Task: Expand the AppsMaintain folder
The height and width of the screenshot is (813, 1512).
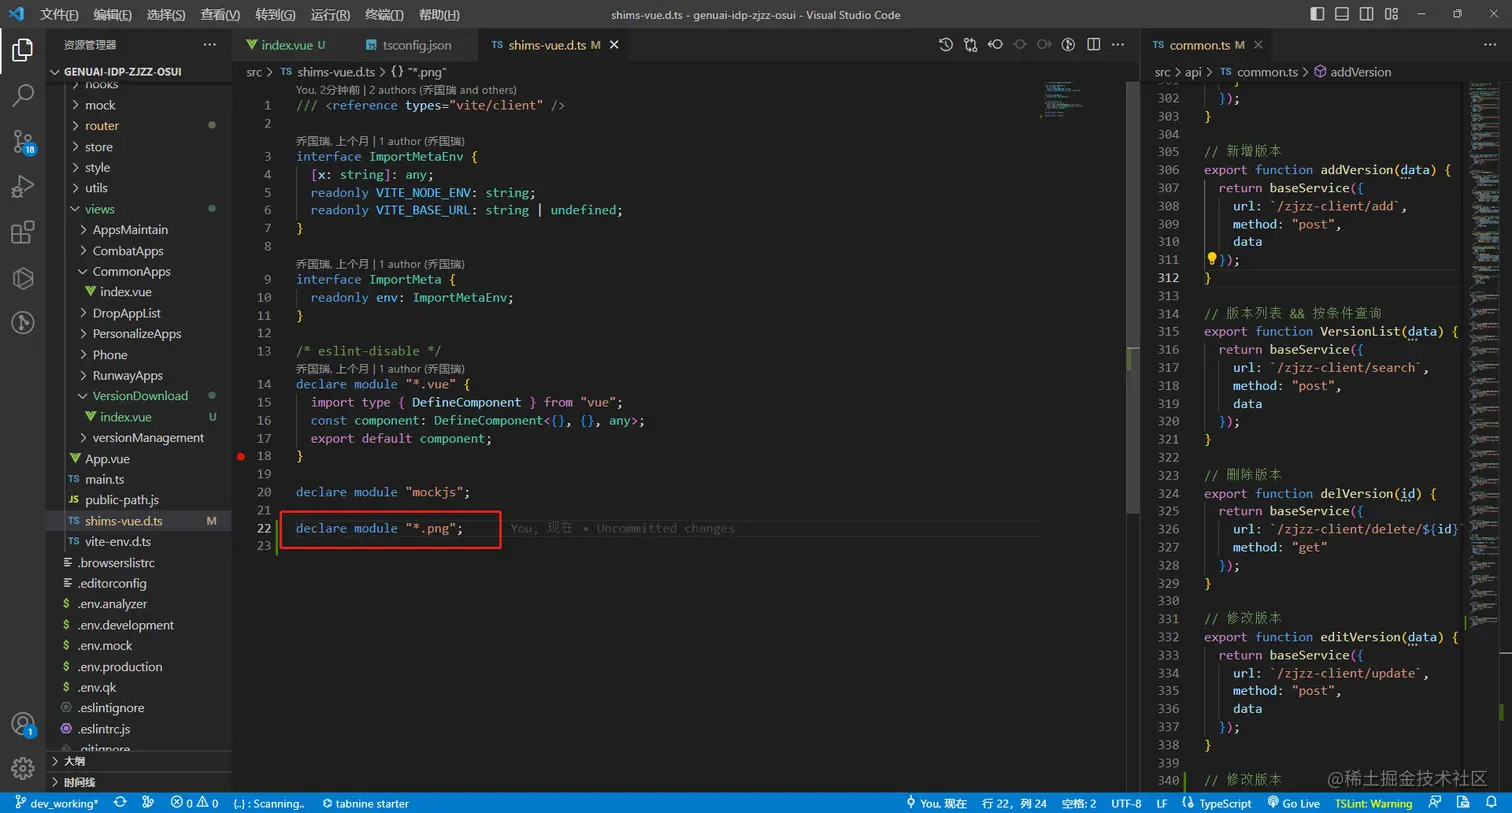Action: pos(139,230)
